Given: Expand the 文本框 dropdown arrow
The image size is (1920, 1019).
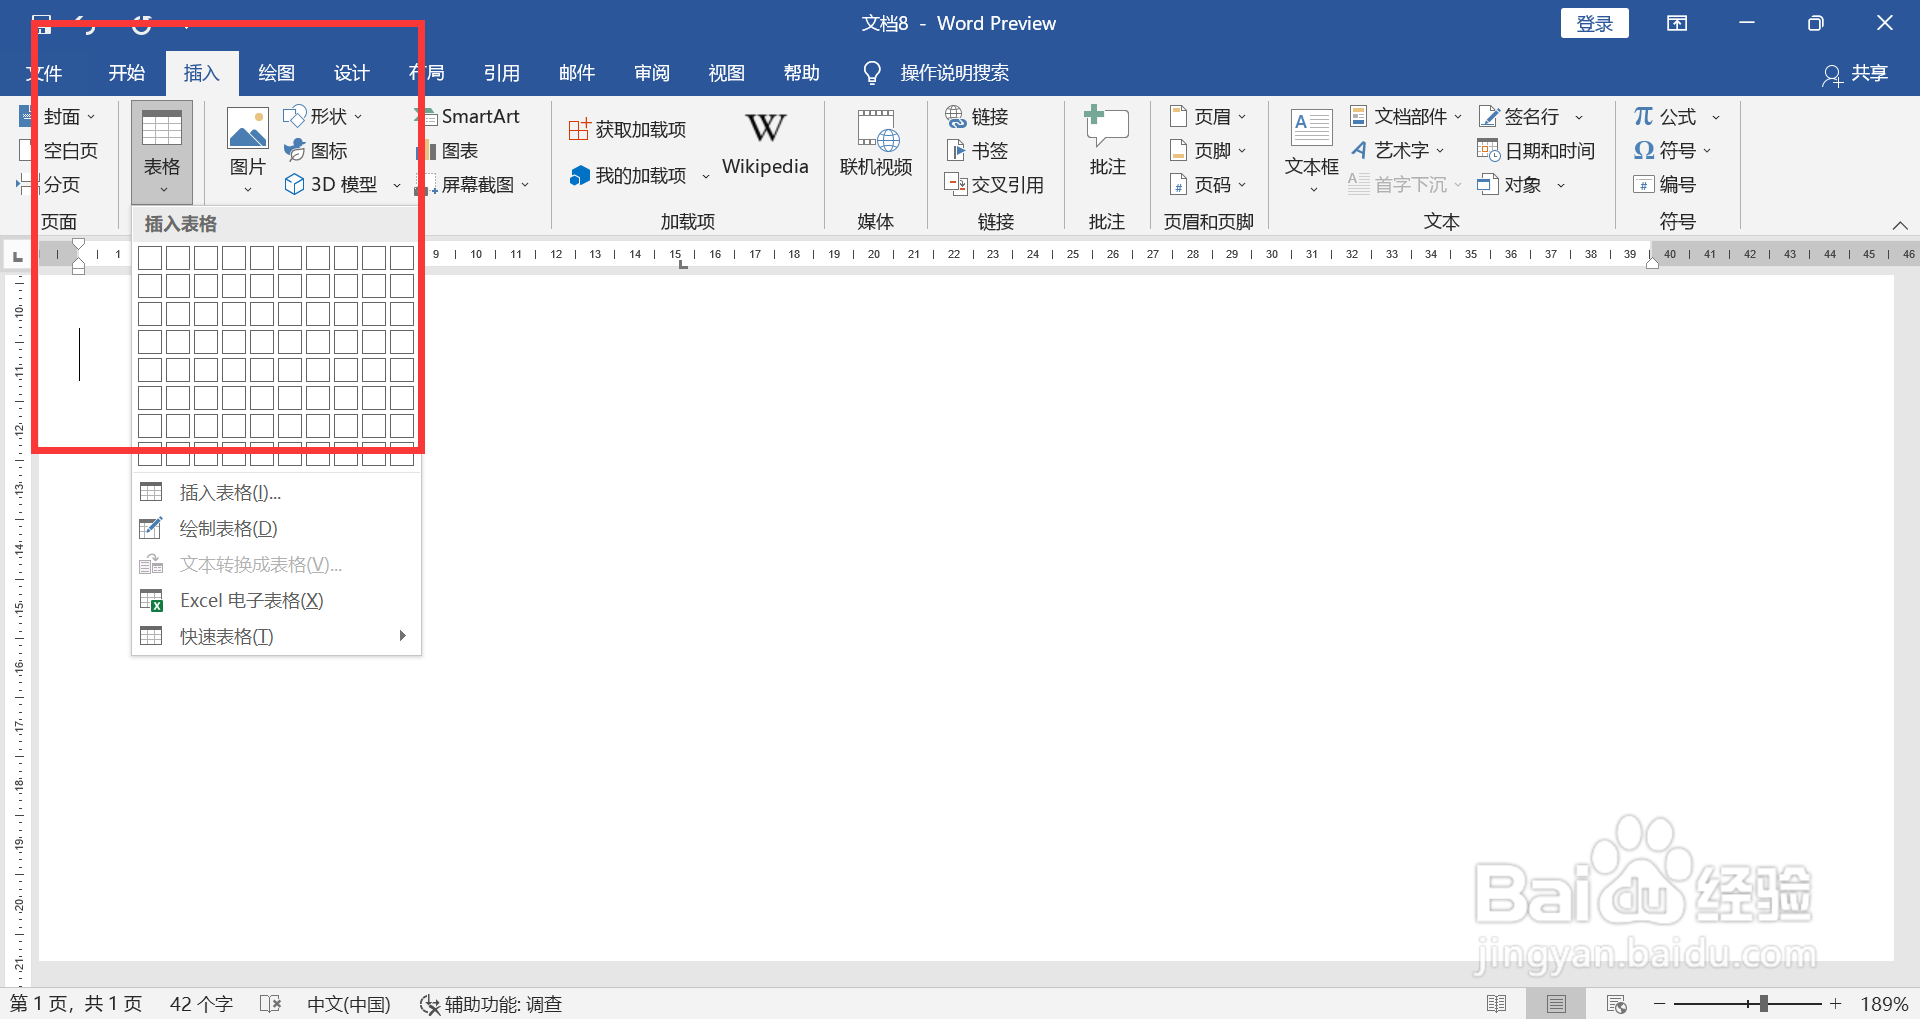Looking at the screenshot, I should coord(1313,190).
